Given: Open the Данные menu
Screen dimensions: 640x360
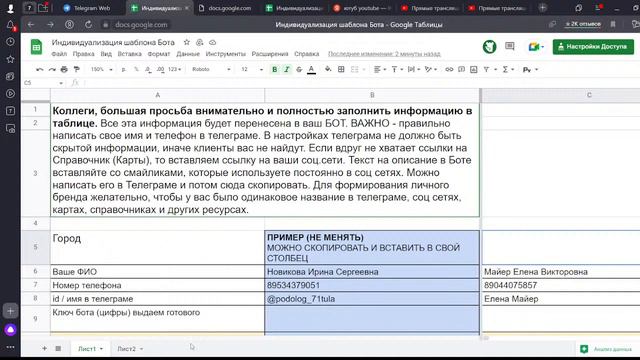Looking at the screenshot, I should click(188, 54).
